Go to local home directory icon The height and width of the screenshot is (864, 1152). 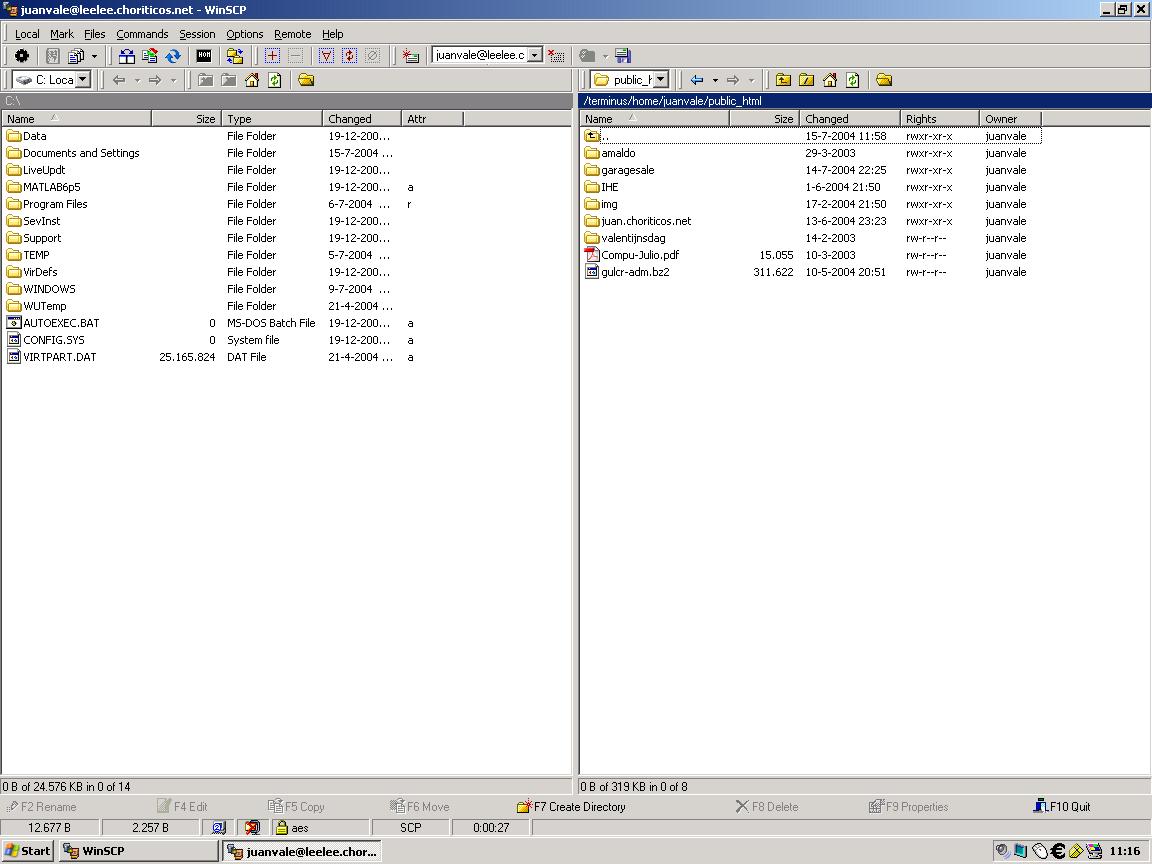coord(252,80)
